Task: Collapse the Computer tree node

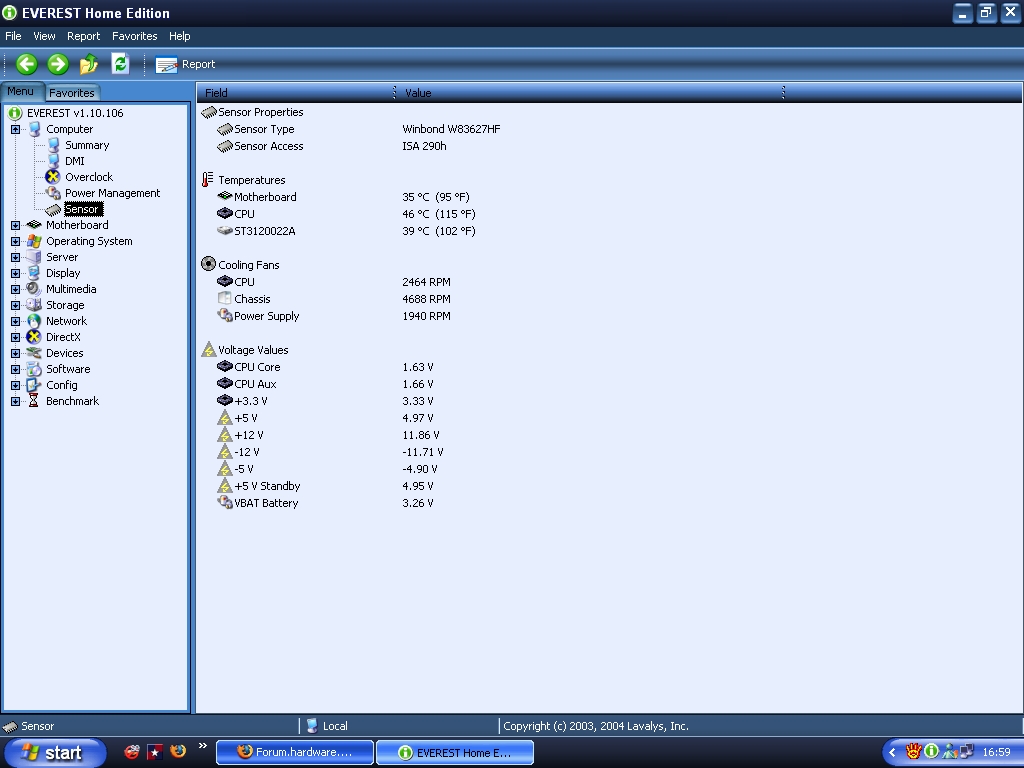Action: [15, 129]
